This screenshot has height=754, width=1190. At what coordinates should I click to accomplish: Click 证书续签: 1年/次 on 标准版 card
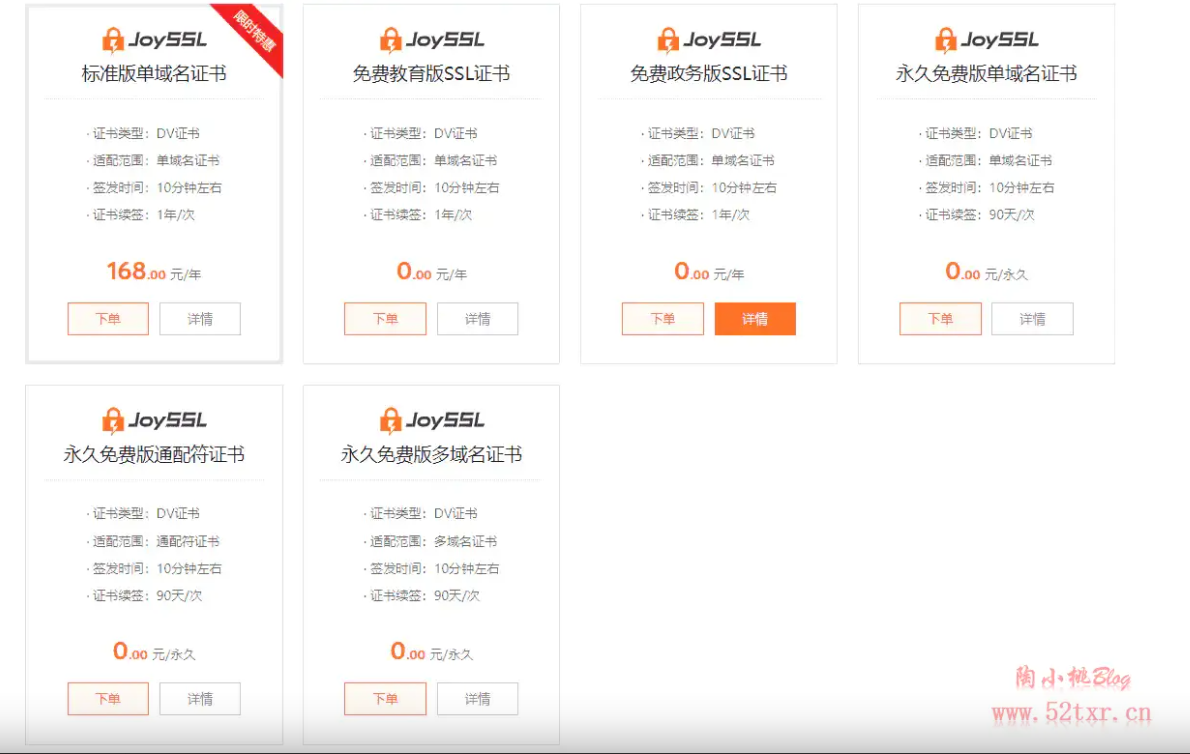[x=141, y=215]
